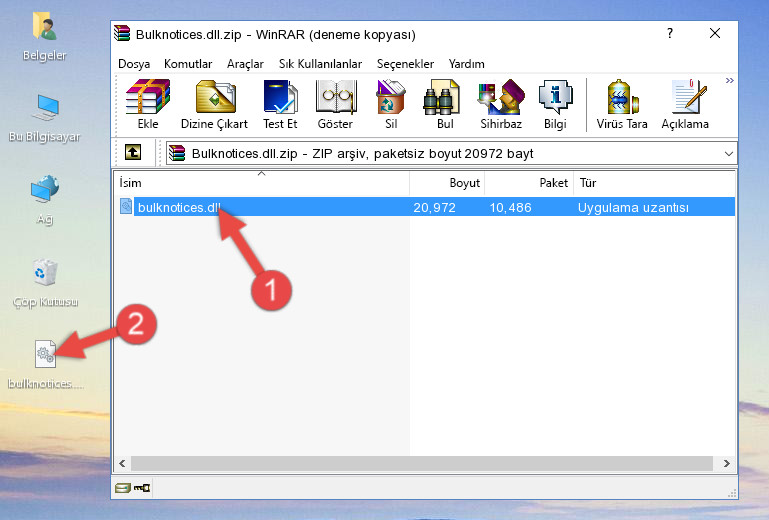Click the horizontal scrollbar right arrow
The height and width of the screenshot is (520, 769).
727,464
